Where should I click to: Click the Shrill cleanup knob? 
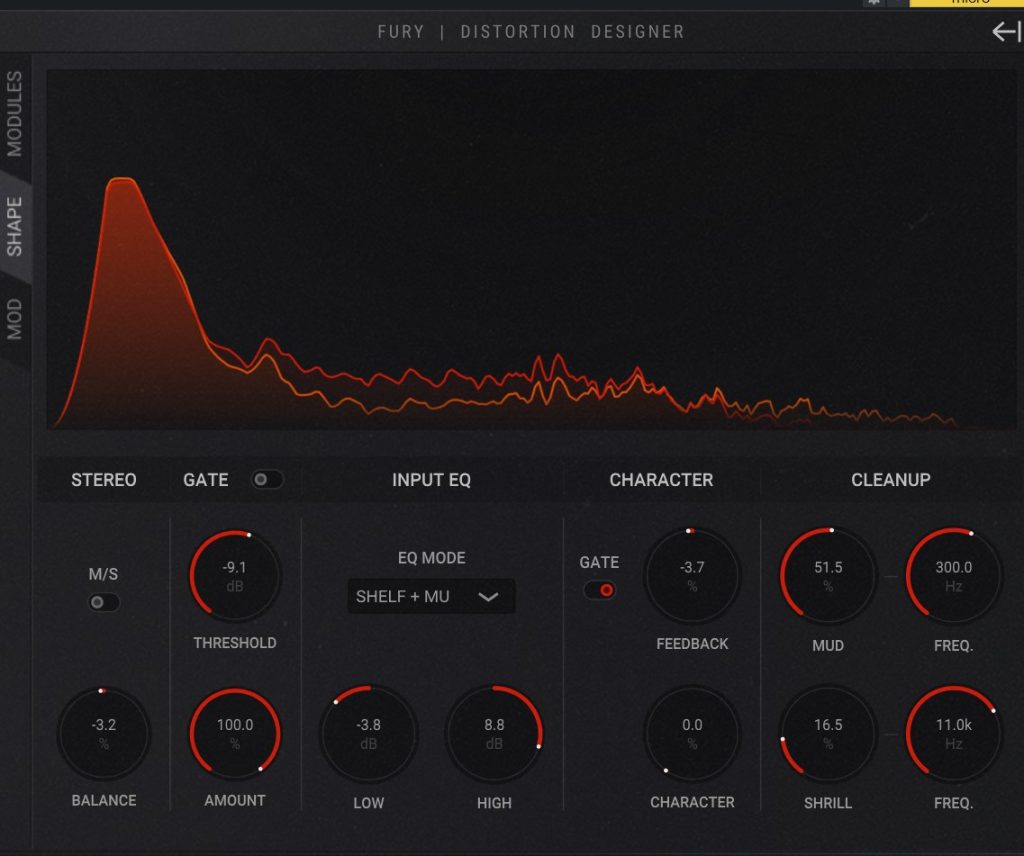pyautogui.click(x=828, y=734)
